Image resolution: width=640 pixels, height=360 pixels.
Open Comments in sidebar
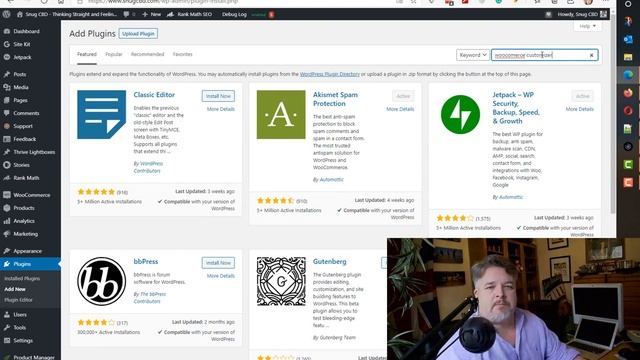pyautogui.click(x=26, y=113)
